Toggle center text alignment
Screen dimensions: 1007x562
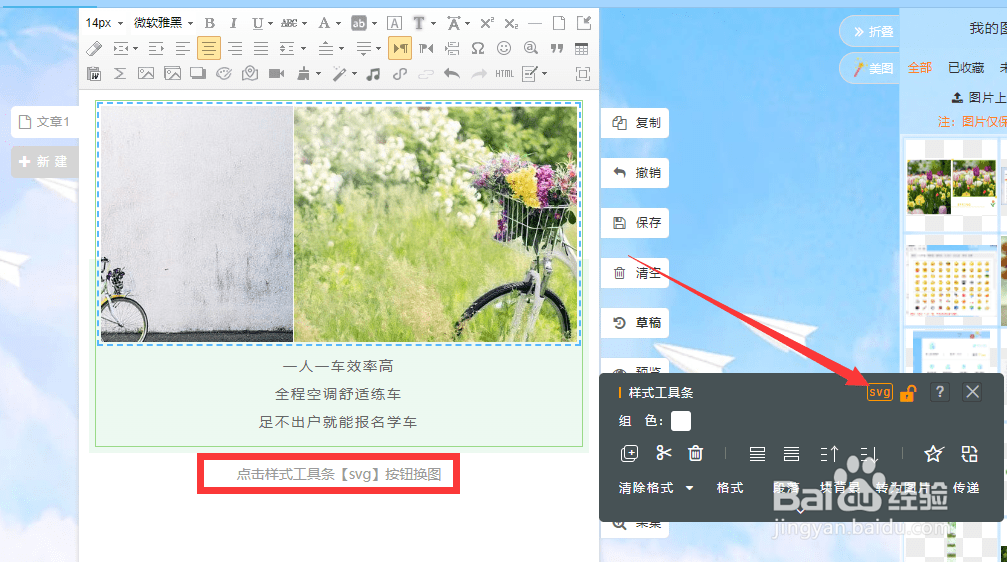coord(209,48)
